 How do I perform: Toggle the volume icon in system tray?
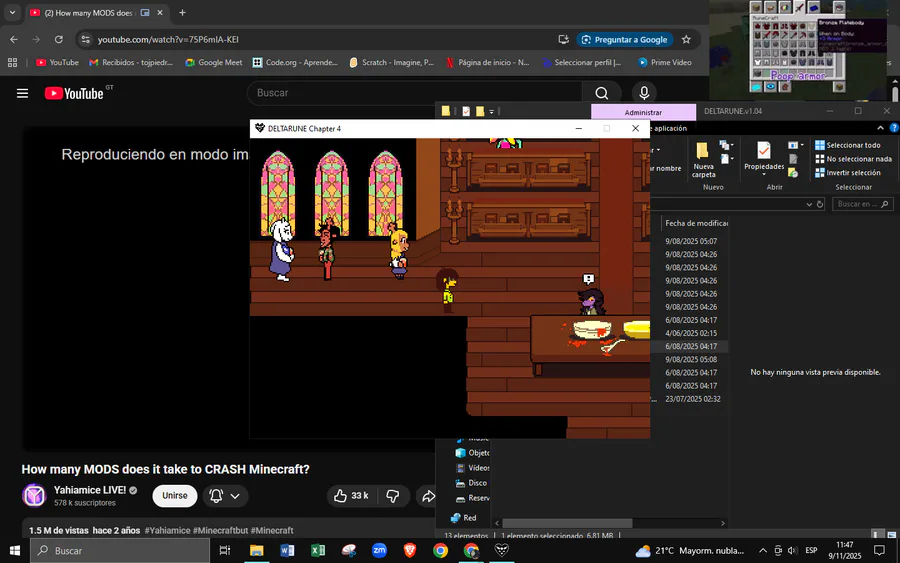(x=793, y=550)
